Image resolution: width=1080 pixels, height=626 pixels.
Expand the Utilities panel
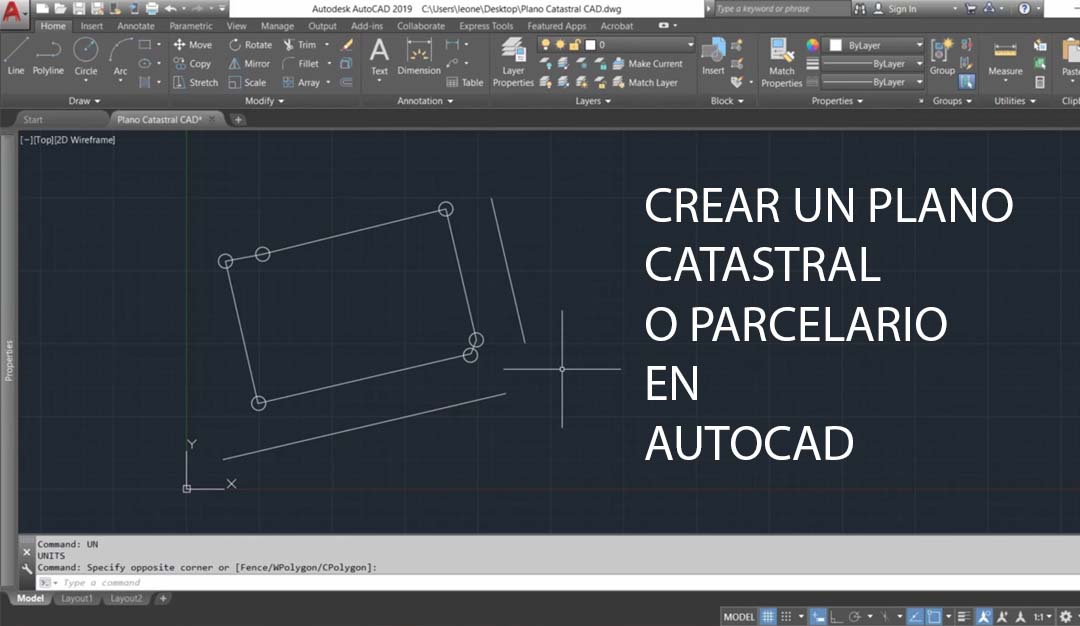point(1015,101)
